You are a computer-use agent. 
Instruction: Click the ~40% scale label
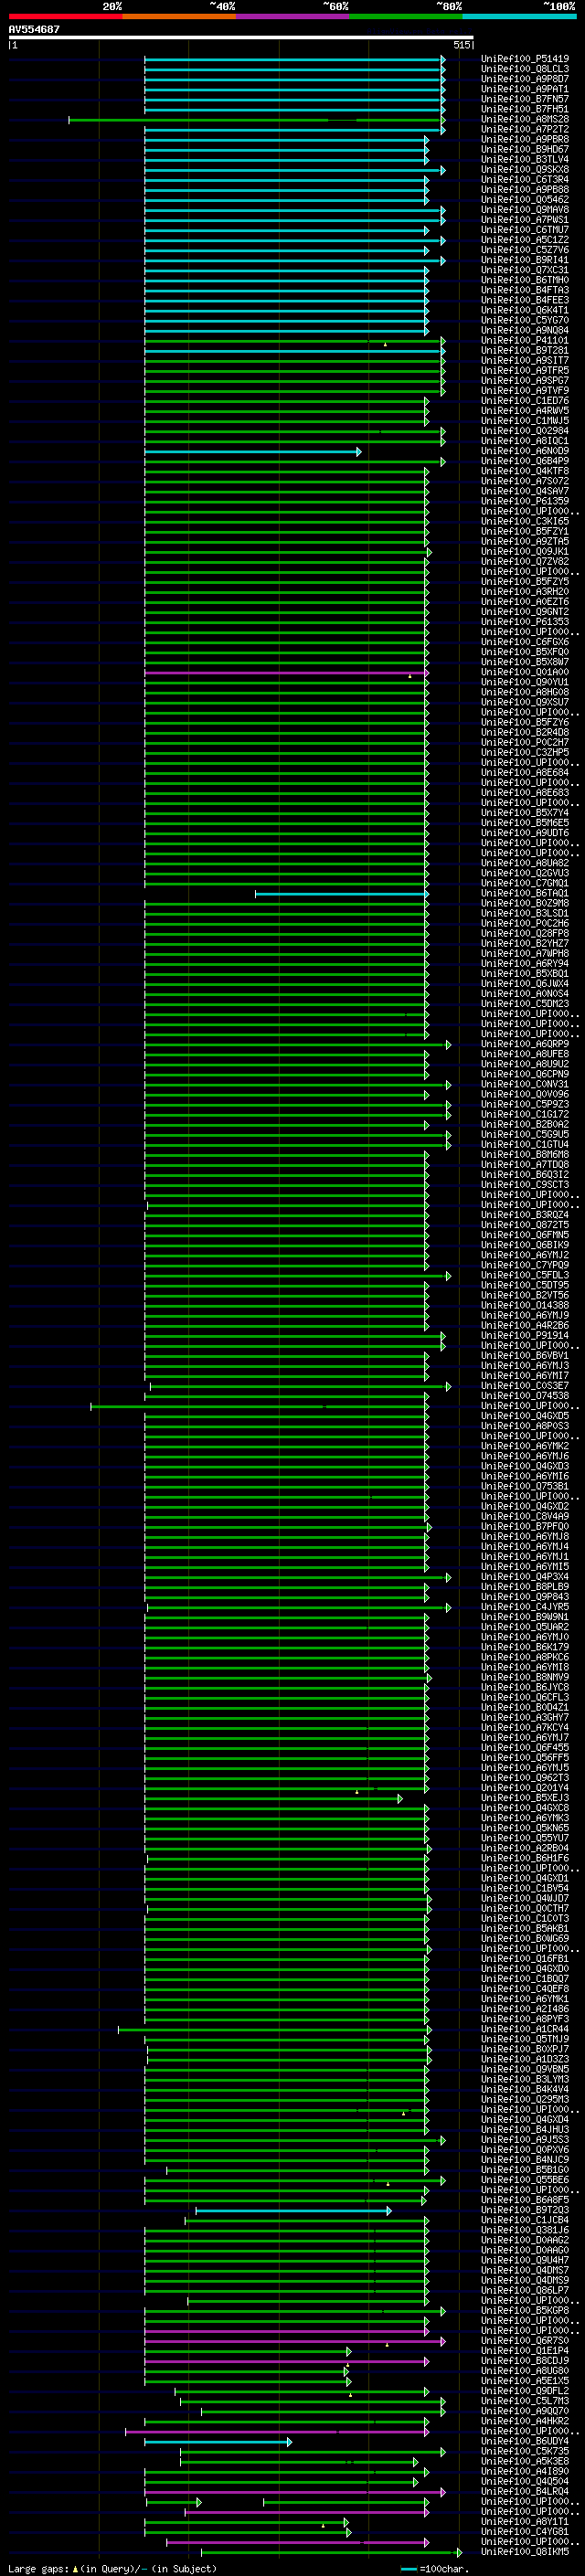pos(222,7)
